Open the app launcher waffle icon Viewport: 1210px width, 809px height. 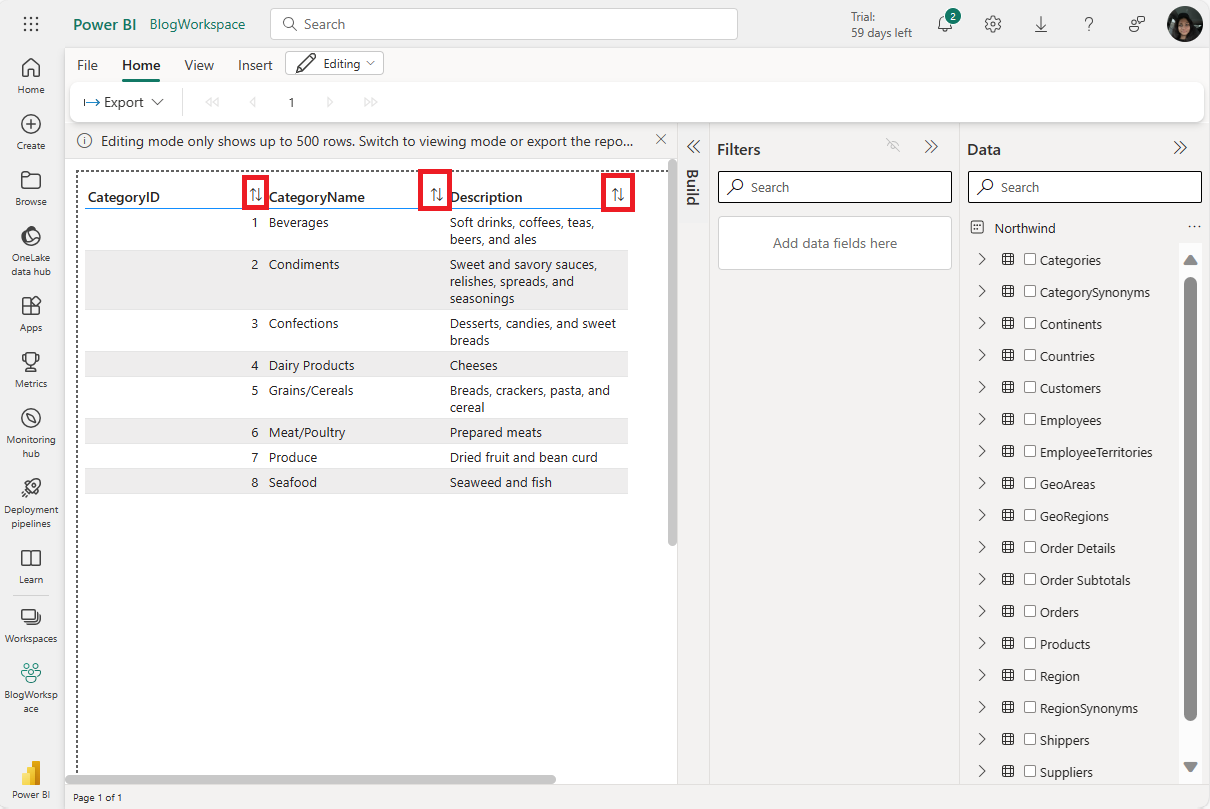pyautogui.click(x=31, y=24)
